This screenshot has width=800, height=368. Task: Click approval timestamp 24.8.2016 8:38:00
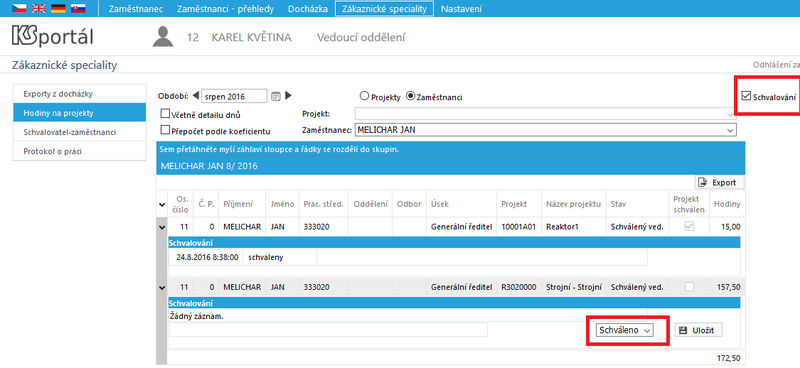(207, 258)
